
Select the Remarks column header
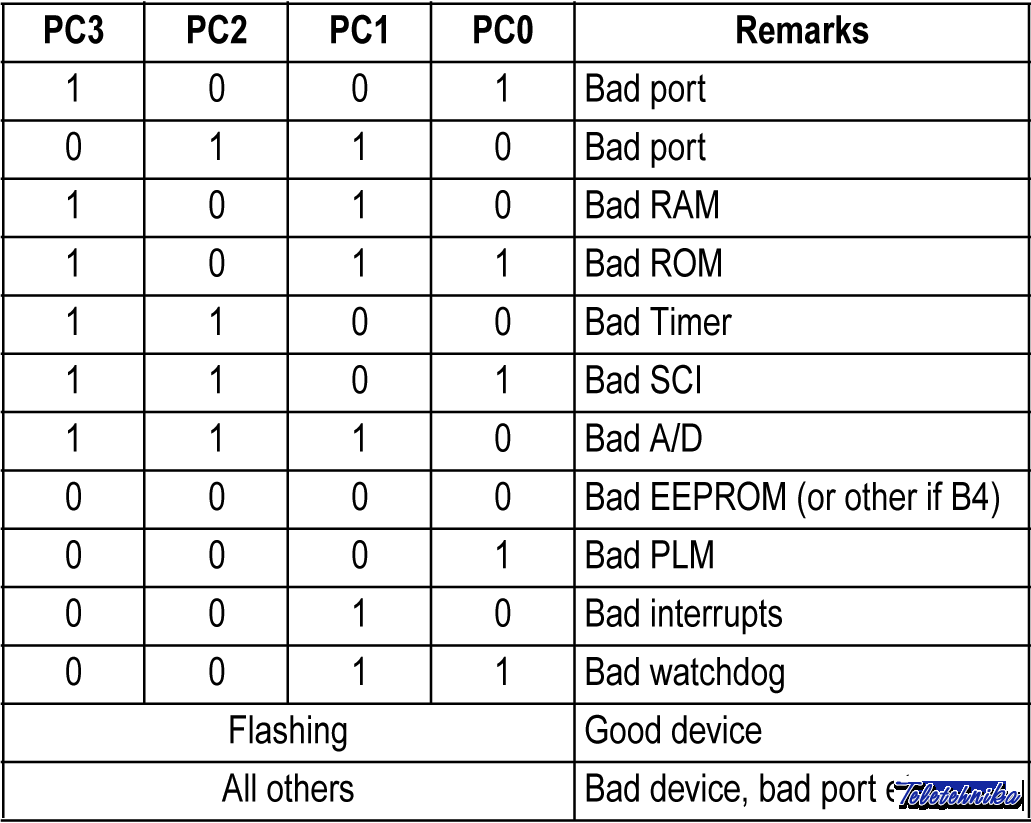(801, 31)
